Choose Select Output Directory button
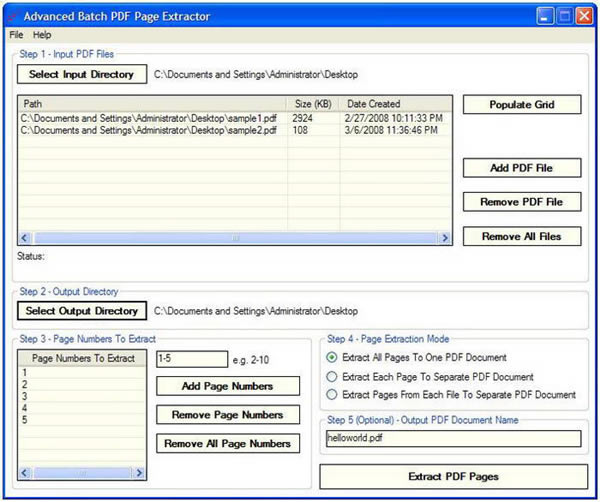Image resolution: width=600 pixels, height=502 pixels. (82, 311)
